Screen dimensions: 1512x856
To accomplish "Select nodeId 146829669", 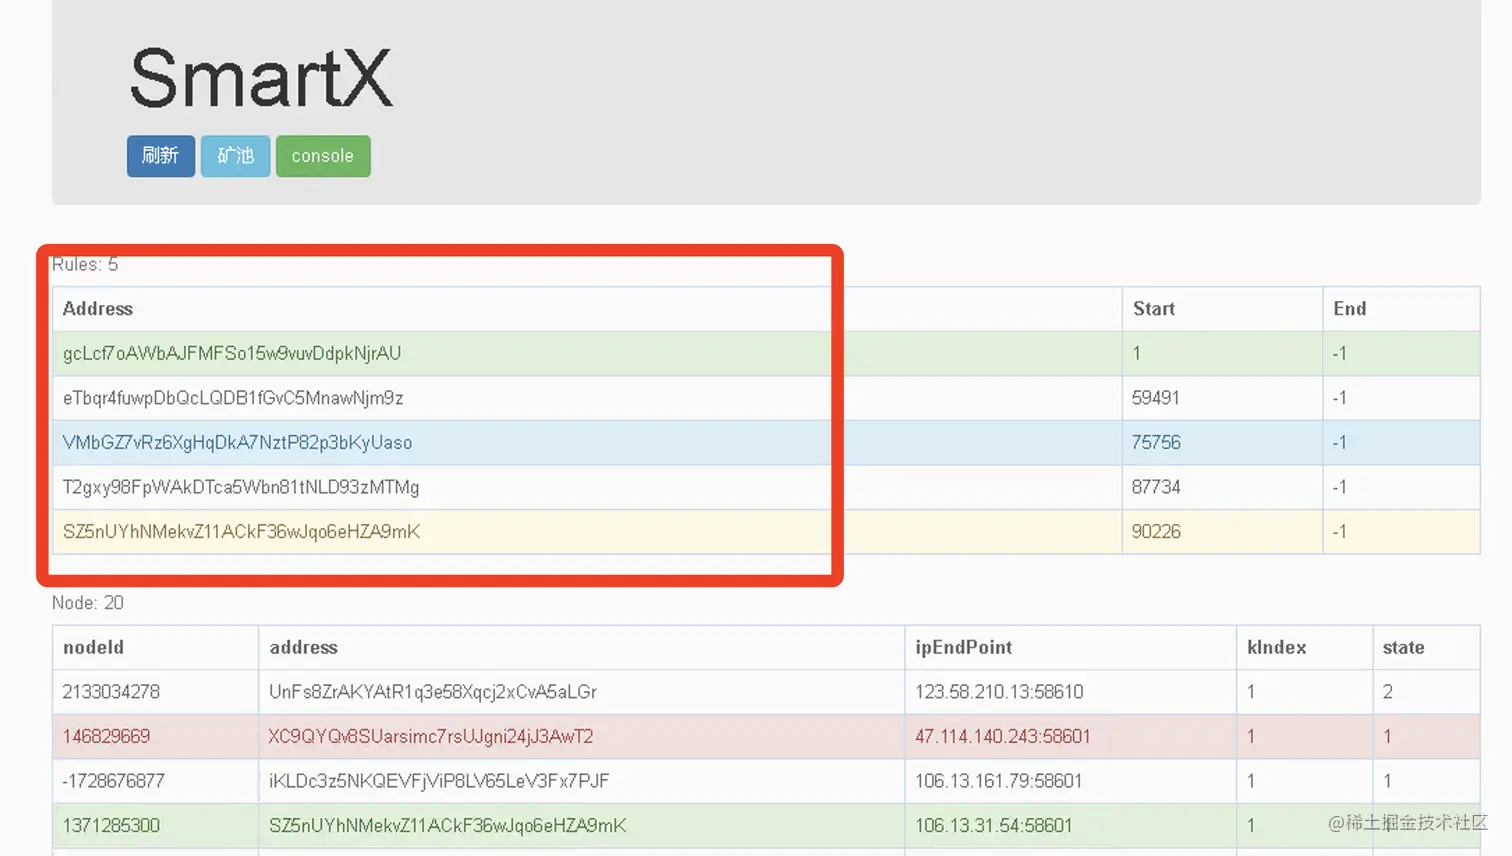I will point(106,737).
